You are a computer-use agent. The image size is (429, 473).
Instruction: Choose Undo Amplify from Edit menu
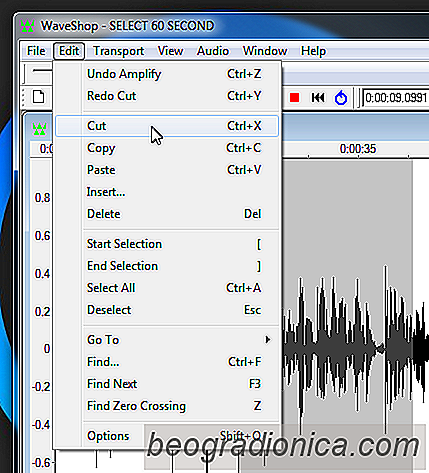(167, 74)
